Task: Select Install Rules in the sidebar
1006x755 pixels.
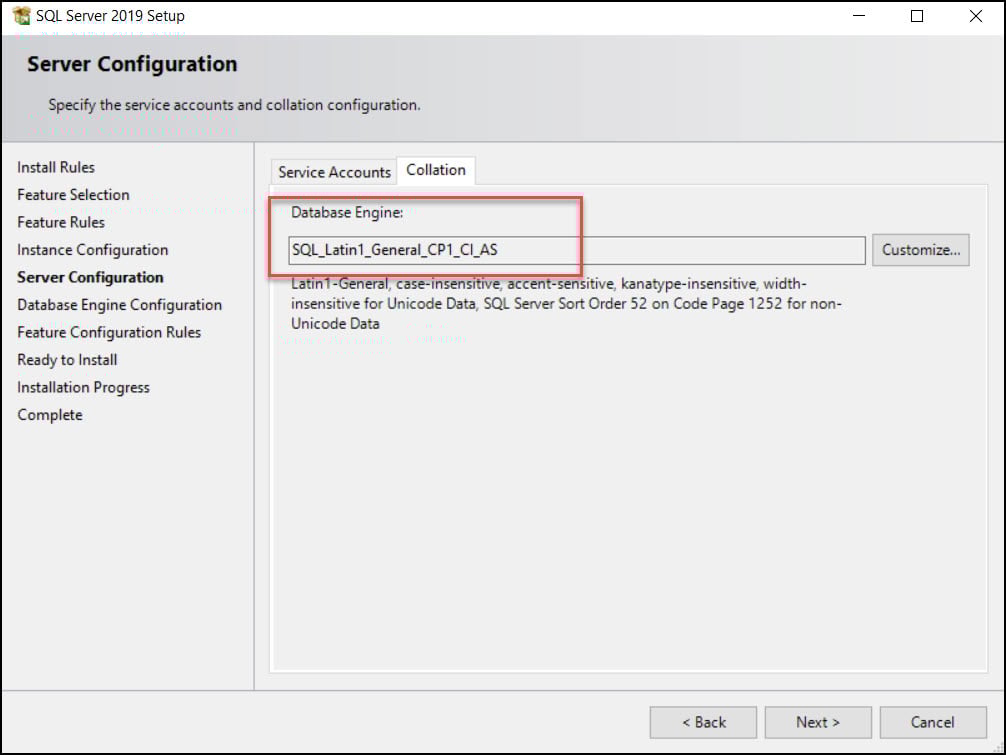Action: click(56, 167)
